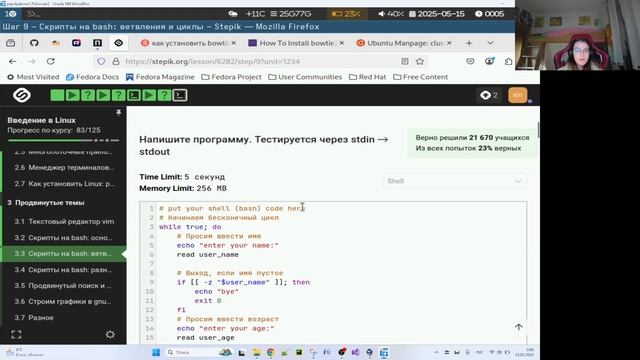640x360 pixels.
Task: Open the Fedora Project bookmarks folder
Action: coord(231,77)
